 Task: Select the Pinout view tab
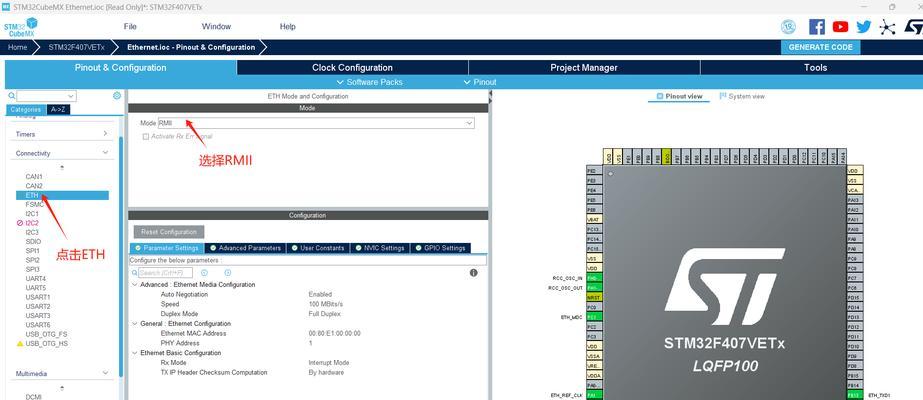click(679, 96)
